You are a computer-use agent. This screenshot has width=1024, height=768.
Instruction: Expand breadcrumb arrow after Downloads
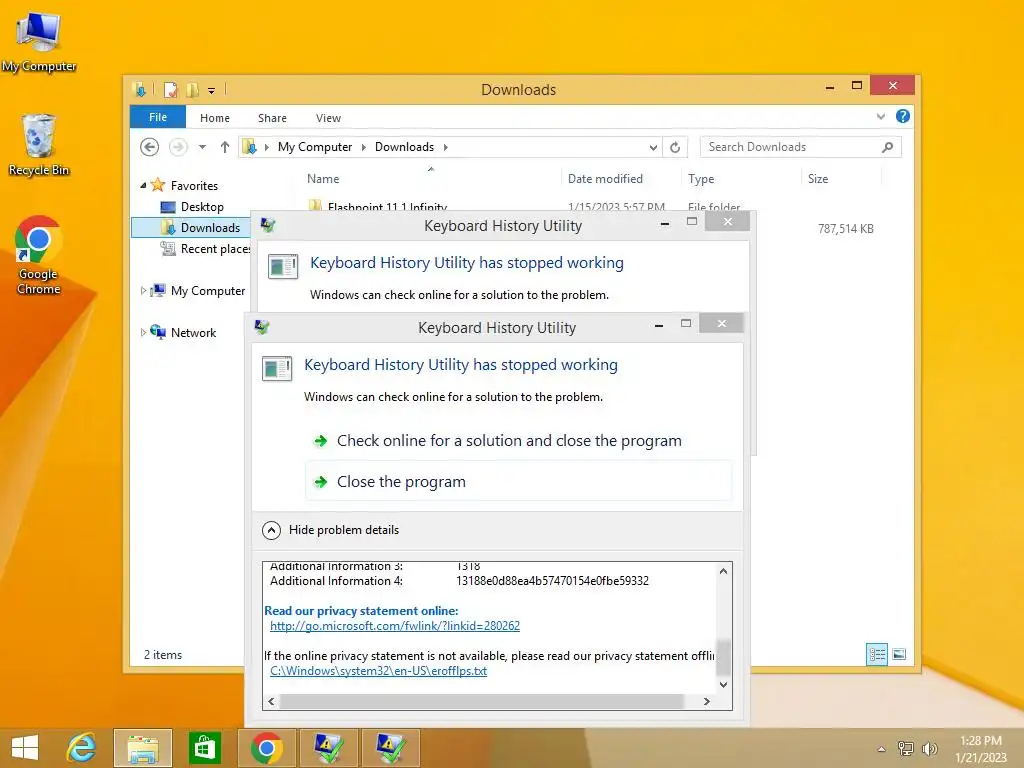pos(445,147)
